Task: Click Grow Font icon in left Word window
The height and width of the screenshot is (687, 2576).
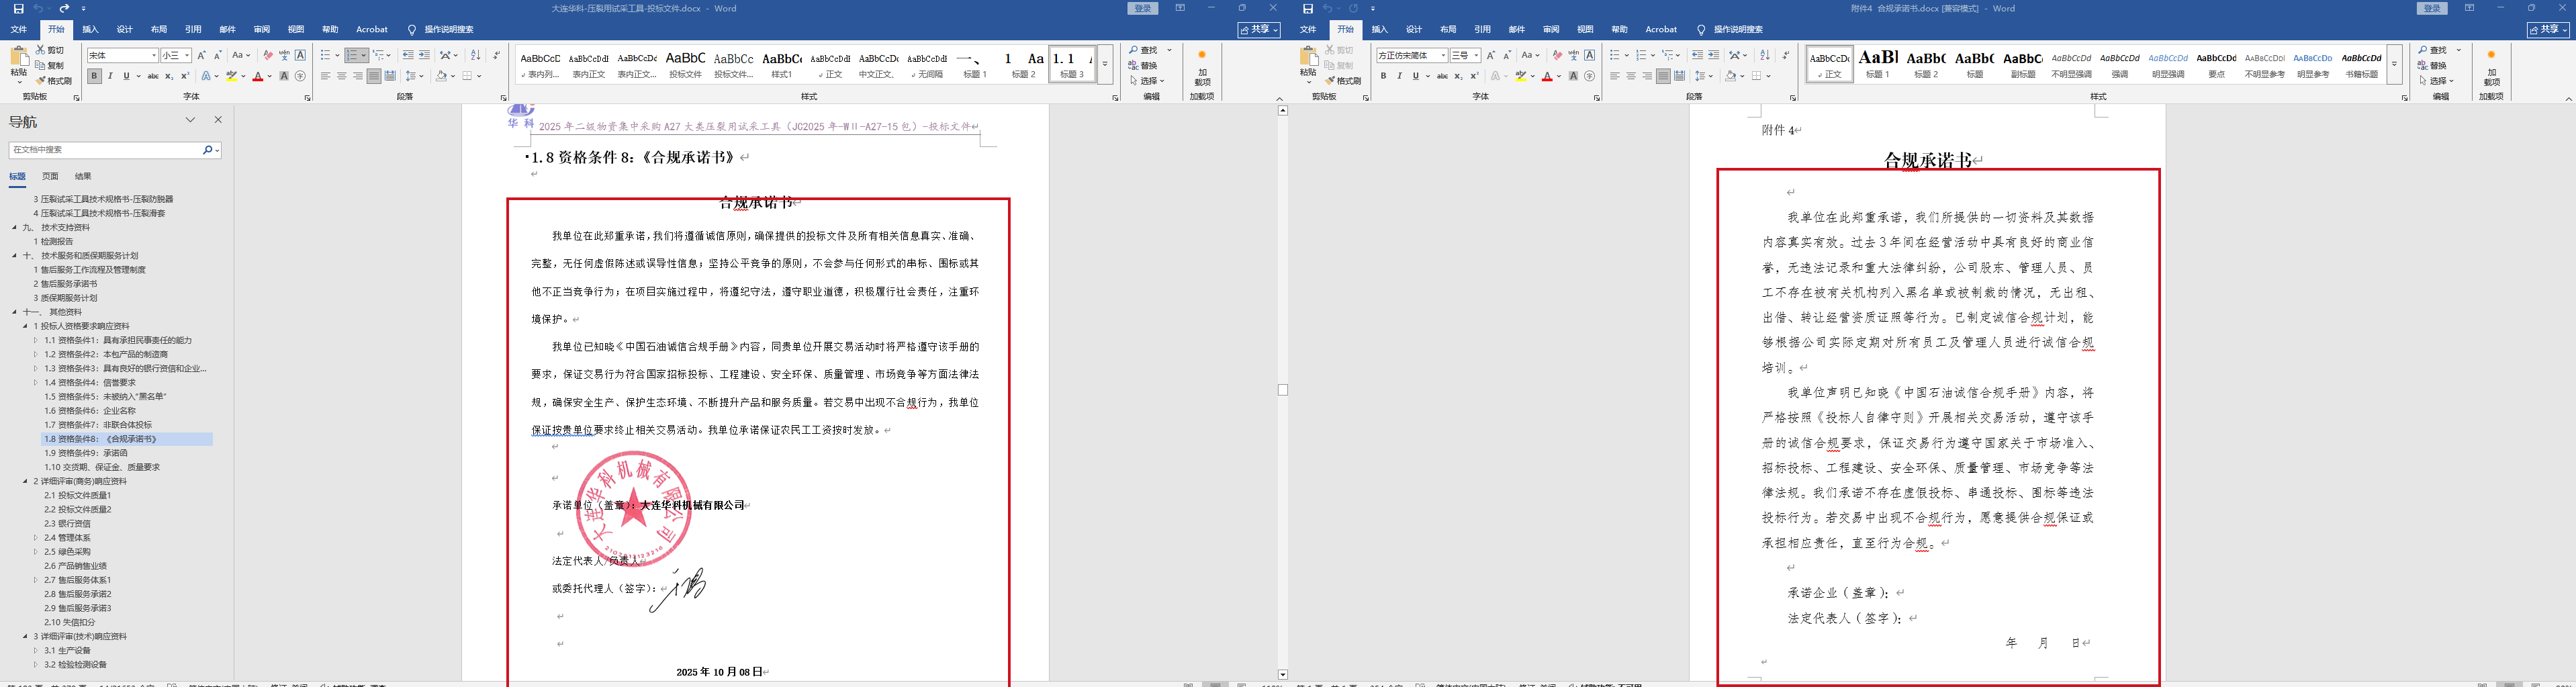Action: pyautogui.click(x=201, y=55)
